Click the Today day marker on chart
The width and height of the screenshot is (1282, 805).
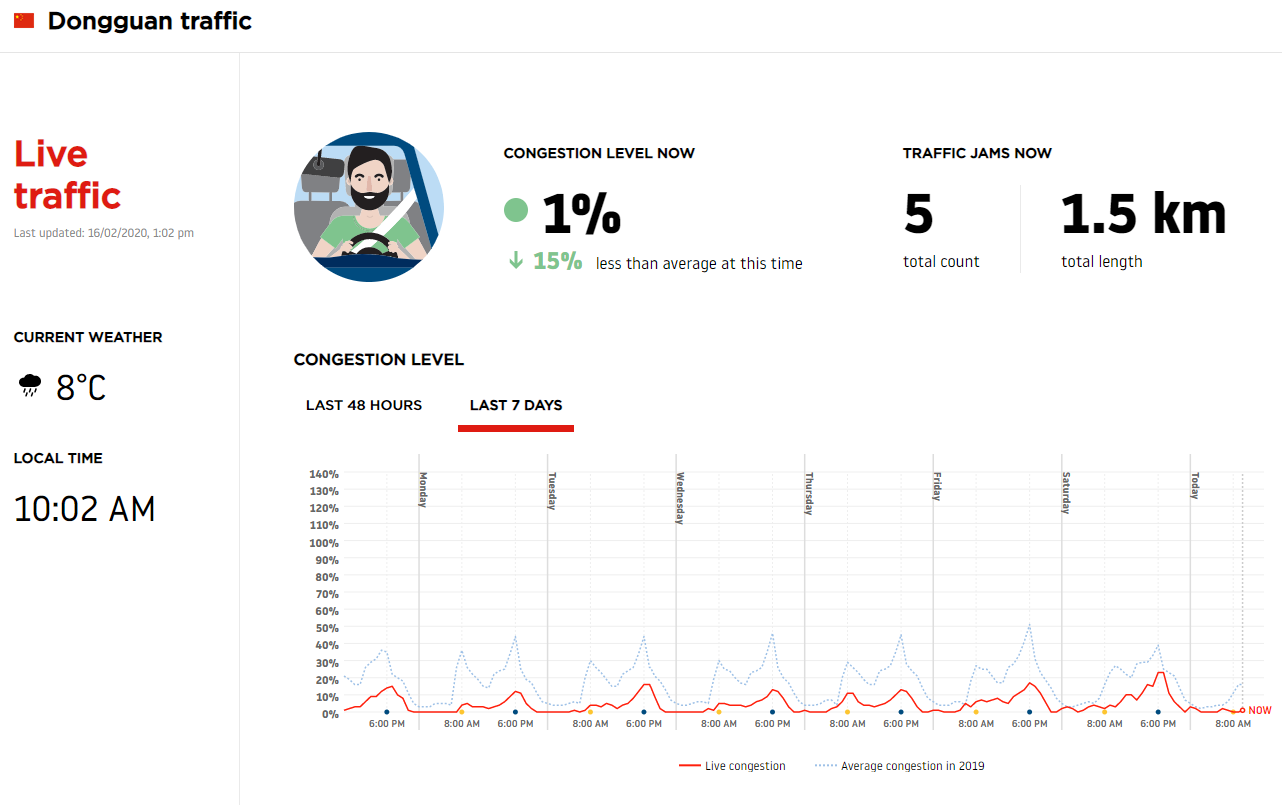coord(1194,486)
